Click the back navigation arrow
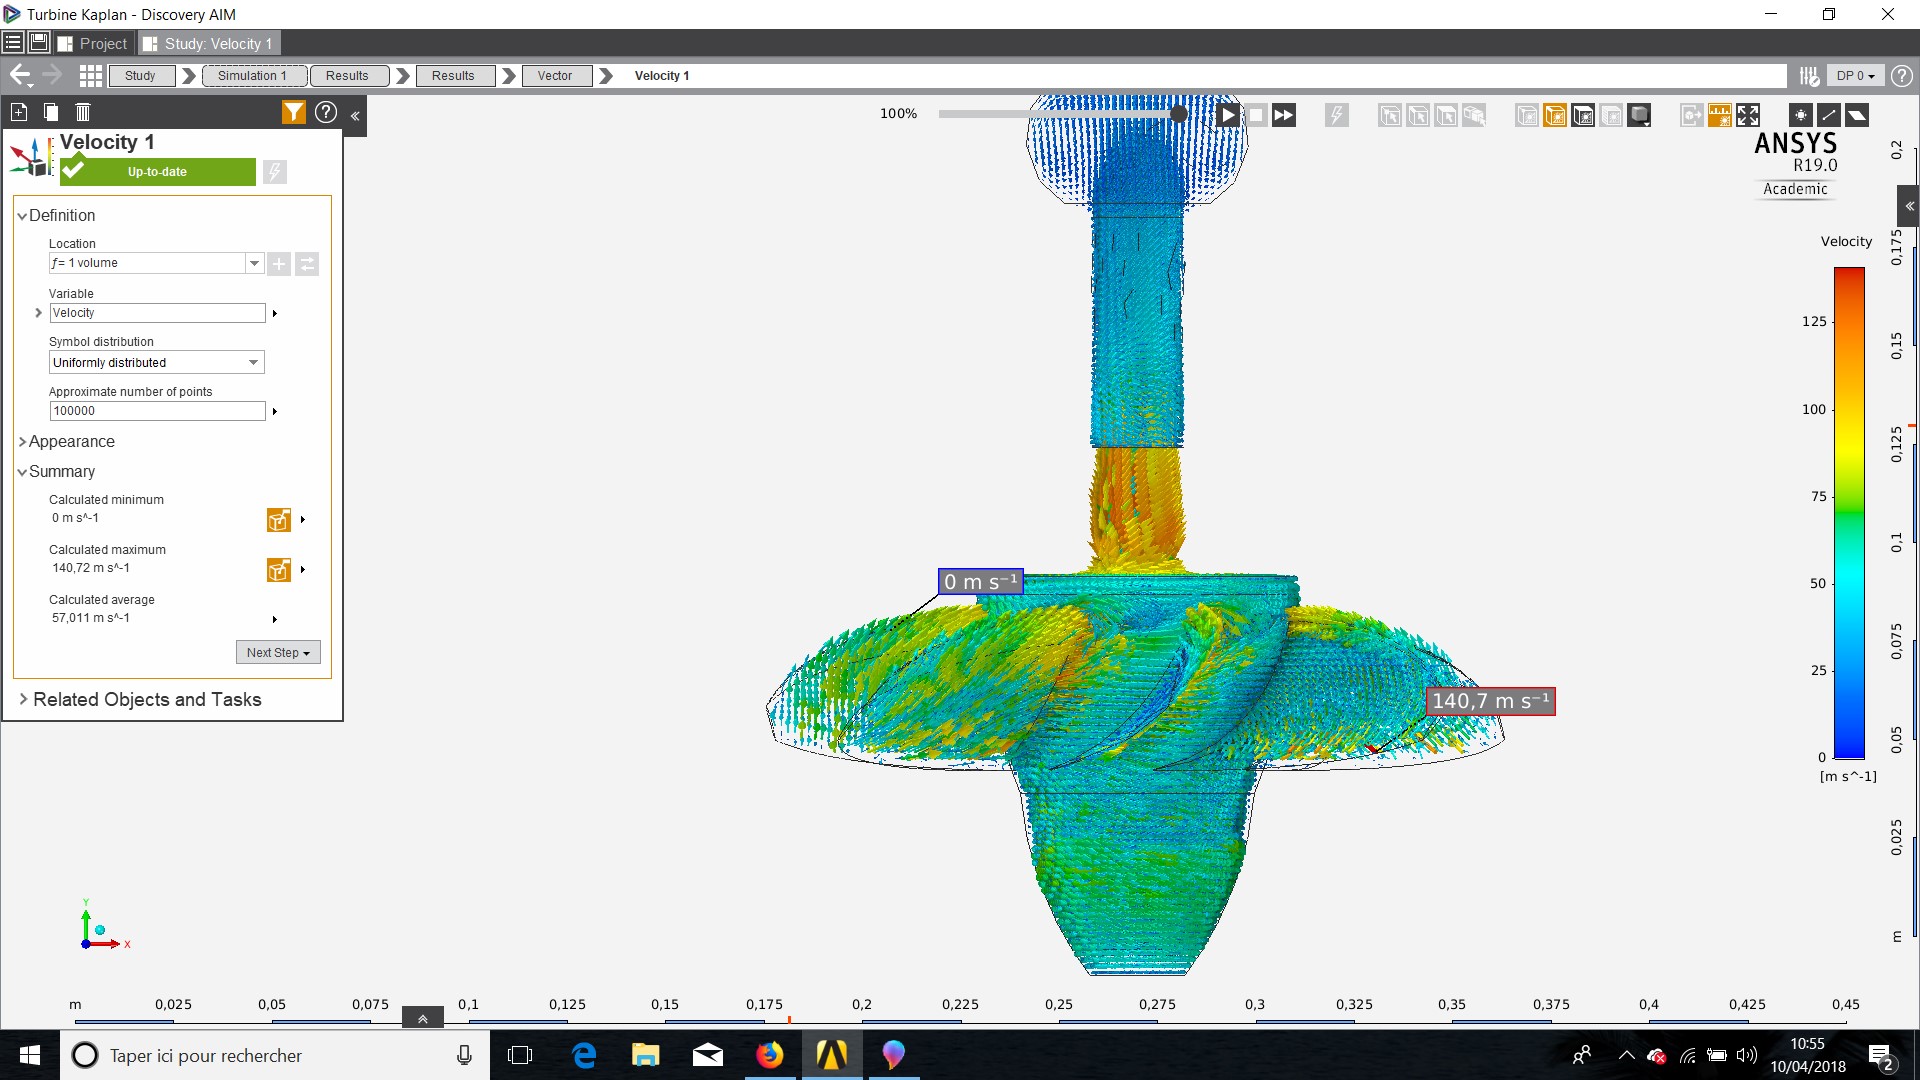This screenshot has width=1920, height=1080. [x=20, y=75]
